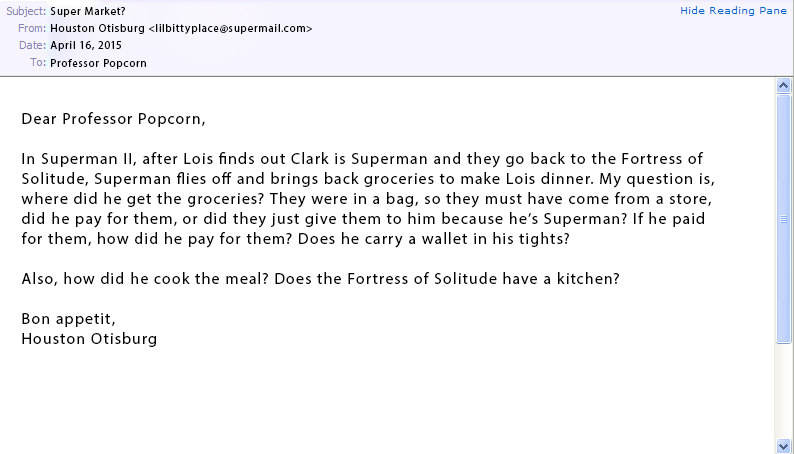Click the scrollbar up arrow
The height and width of the screenshot is (454, 794).
(784, 87)
